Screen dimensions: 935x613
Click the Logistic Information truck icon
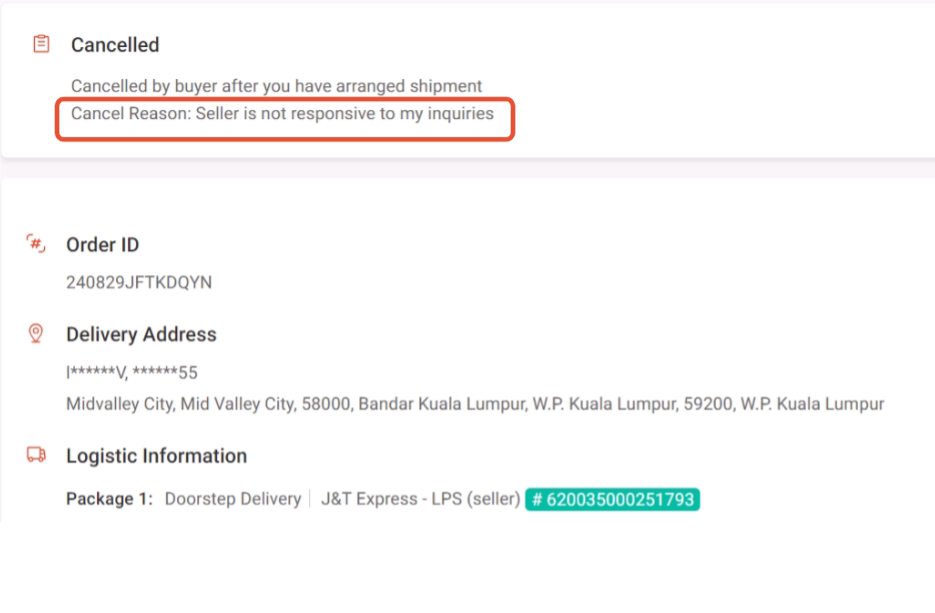click(x=36, y=455)
